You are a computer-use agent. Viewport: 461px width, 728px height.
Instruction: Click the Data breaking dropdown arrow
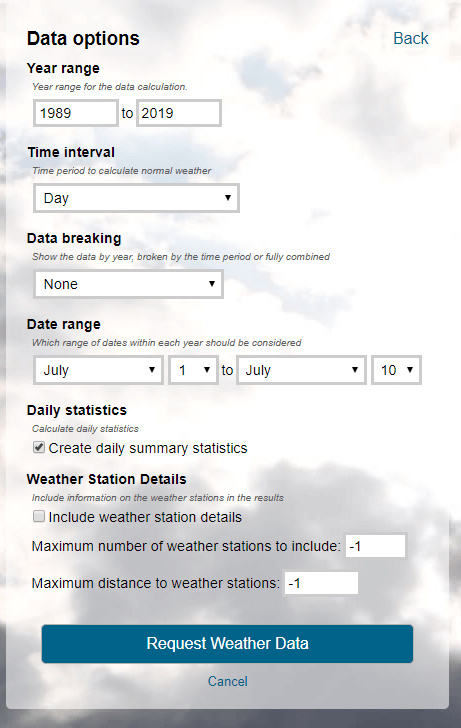(212, 284)
